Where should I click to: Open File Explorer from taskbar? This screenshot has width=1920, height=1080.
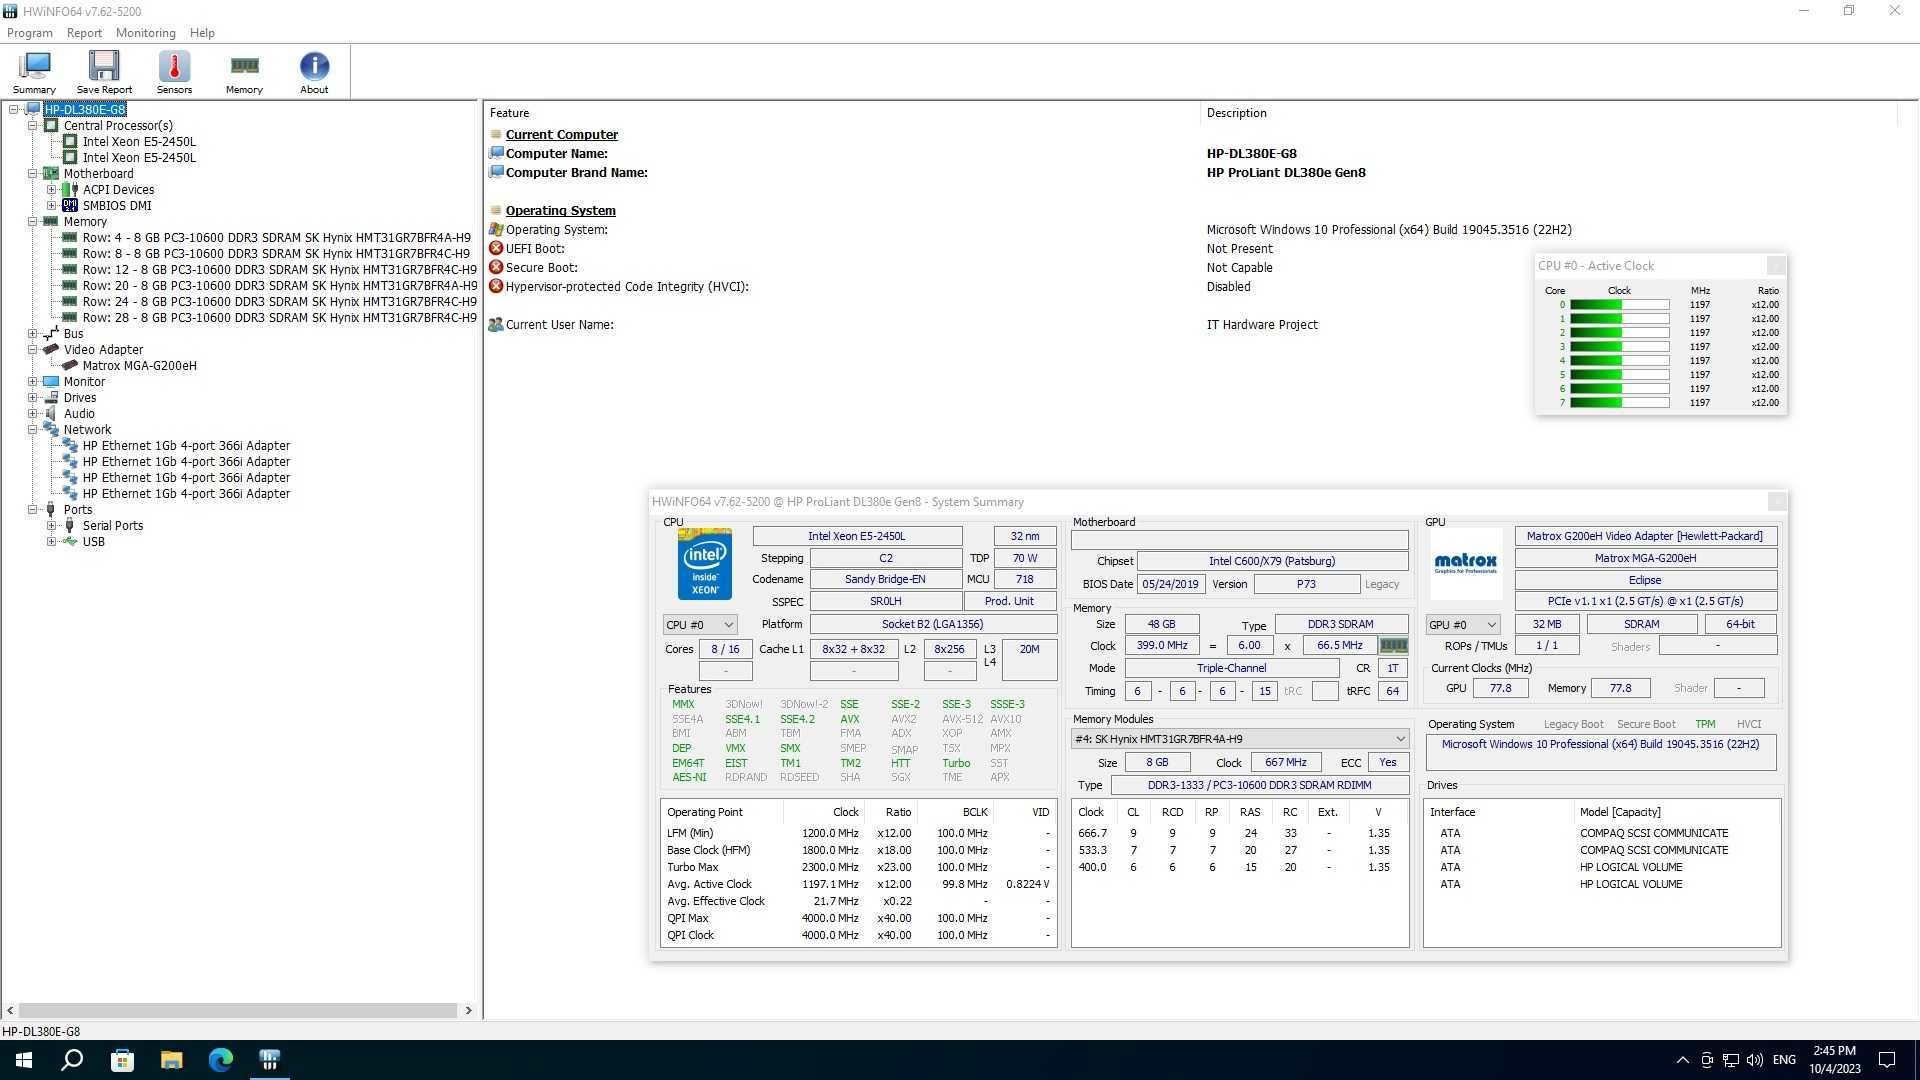pos(171,1060)
